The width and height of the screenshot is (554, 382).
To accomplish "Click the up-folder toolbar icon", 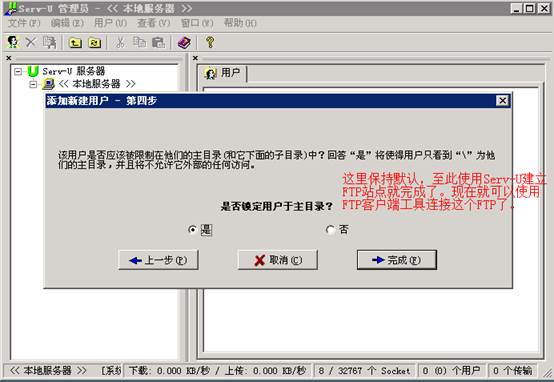I will pos(75,43).
